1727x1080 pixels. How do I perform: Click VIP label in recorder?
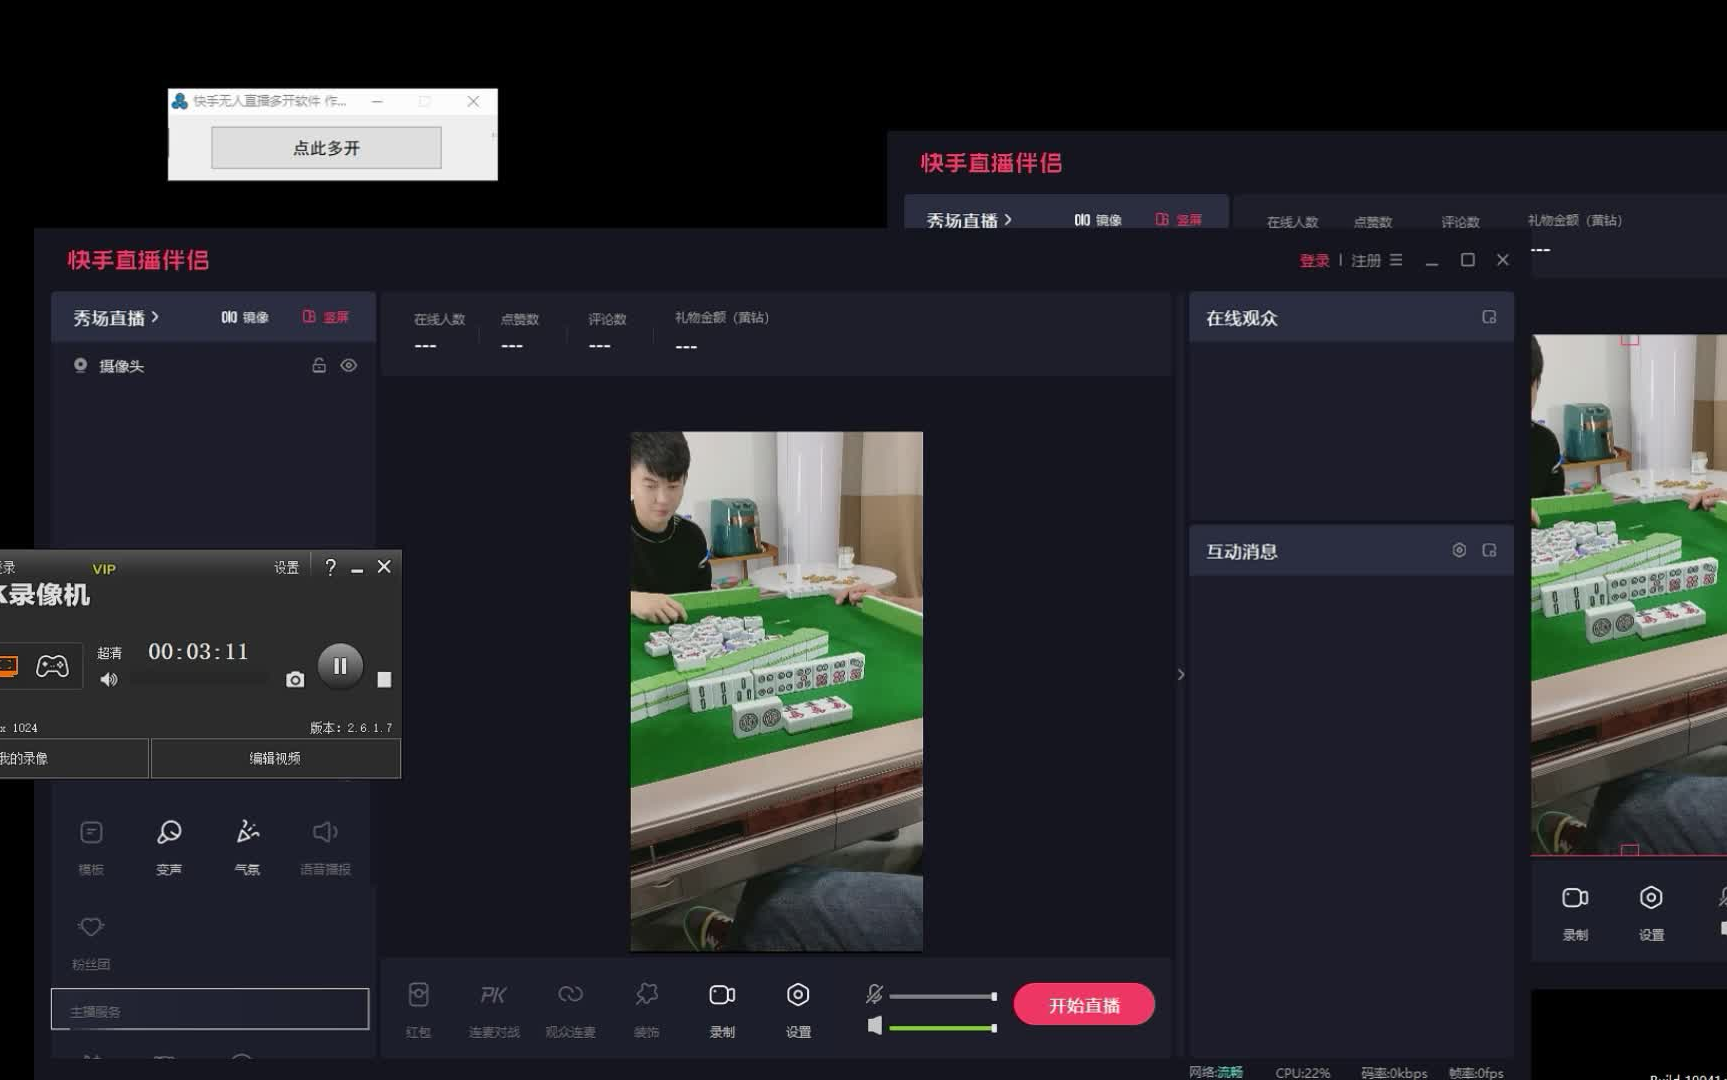pos(104,569)
